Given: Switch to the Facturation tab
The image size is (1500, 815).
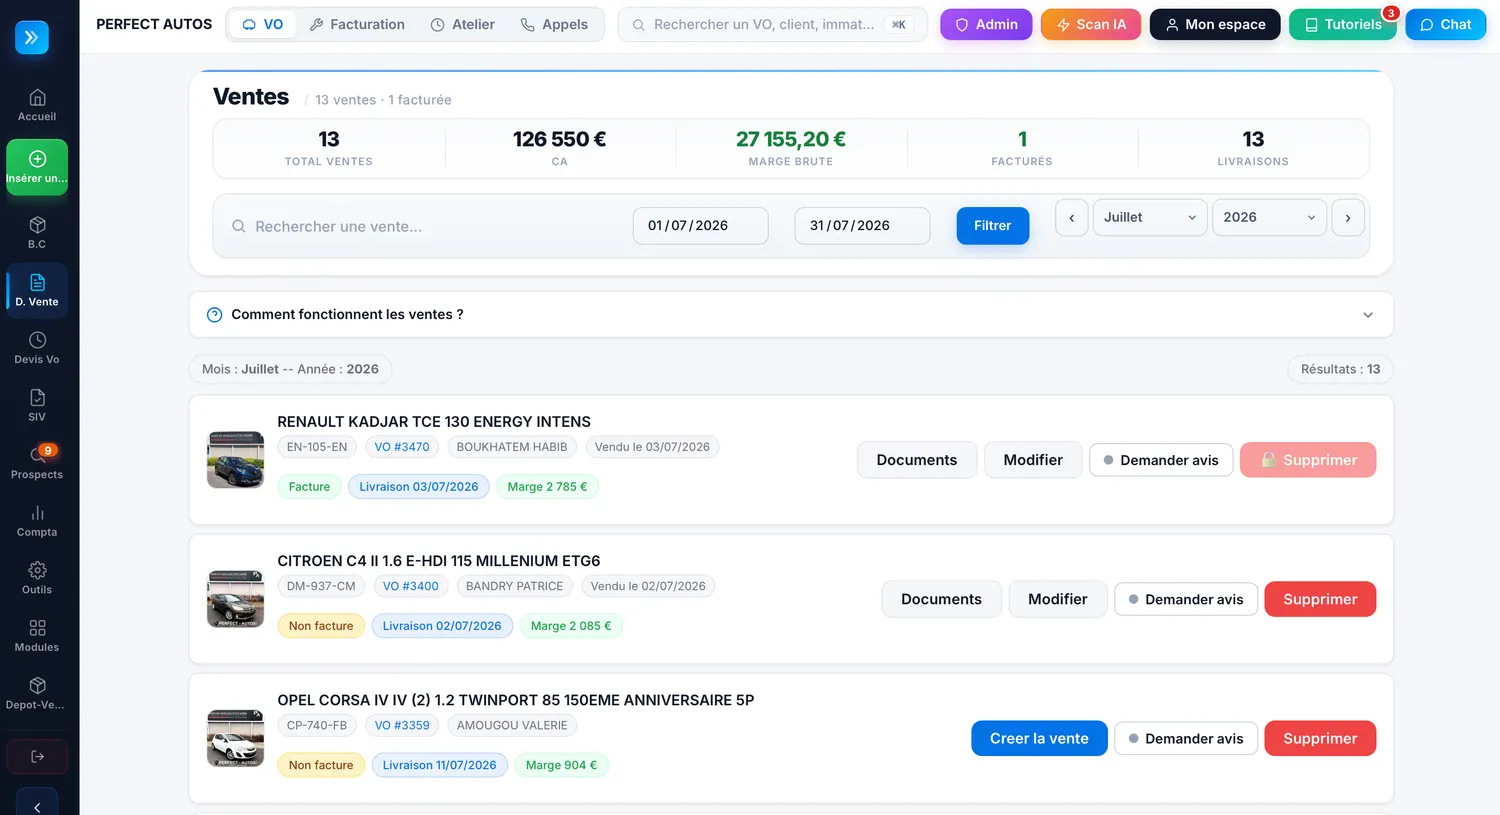Looking at the screenshot, I should pos(357,24).
